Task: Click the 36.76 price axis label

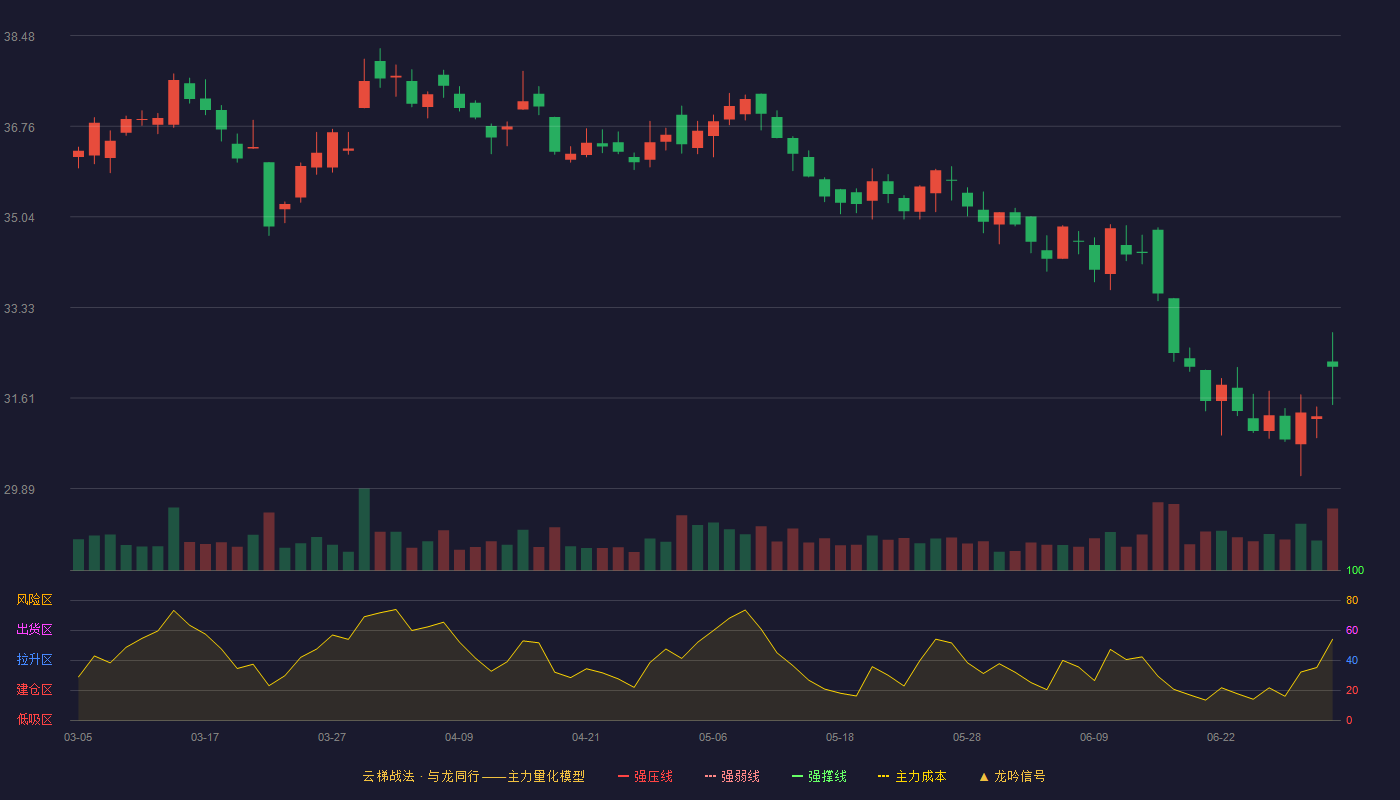Action: pyautogui.click(x=19, y=127)
